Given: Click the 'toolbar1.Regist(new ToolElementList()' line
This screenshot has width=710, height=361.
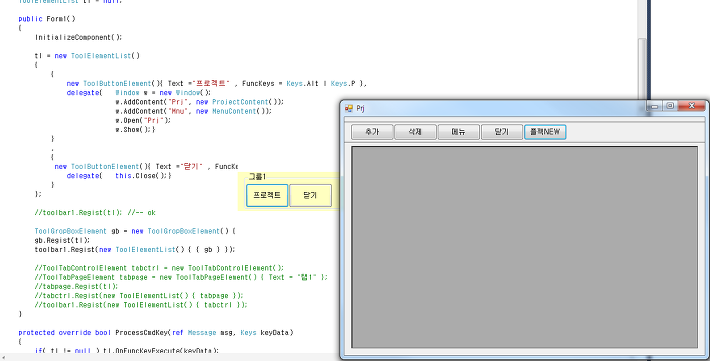Looking at the screenshot, I should pyautogui.click(x=135, y=250).
